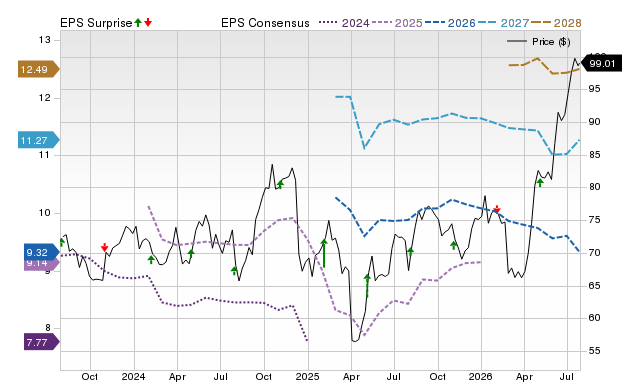
Task: Click the 55 label on the price axis
Action: pos(594,351)
